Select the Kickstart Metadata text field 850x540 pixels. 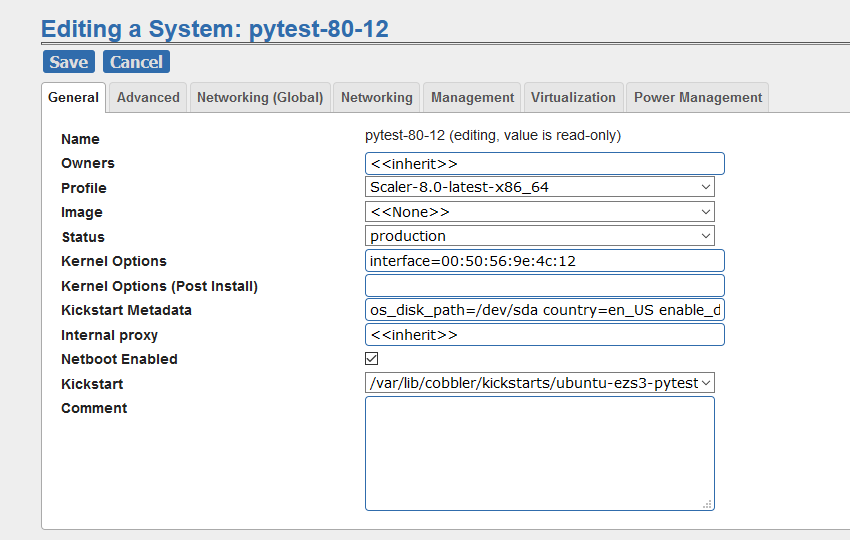544,310
